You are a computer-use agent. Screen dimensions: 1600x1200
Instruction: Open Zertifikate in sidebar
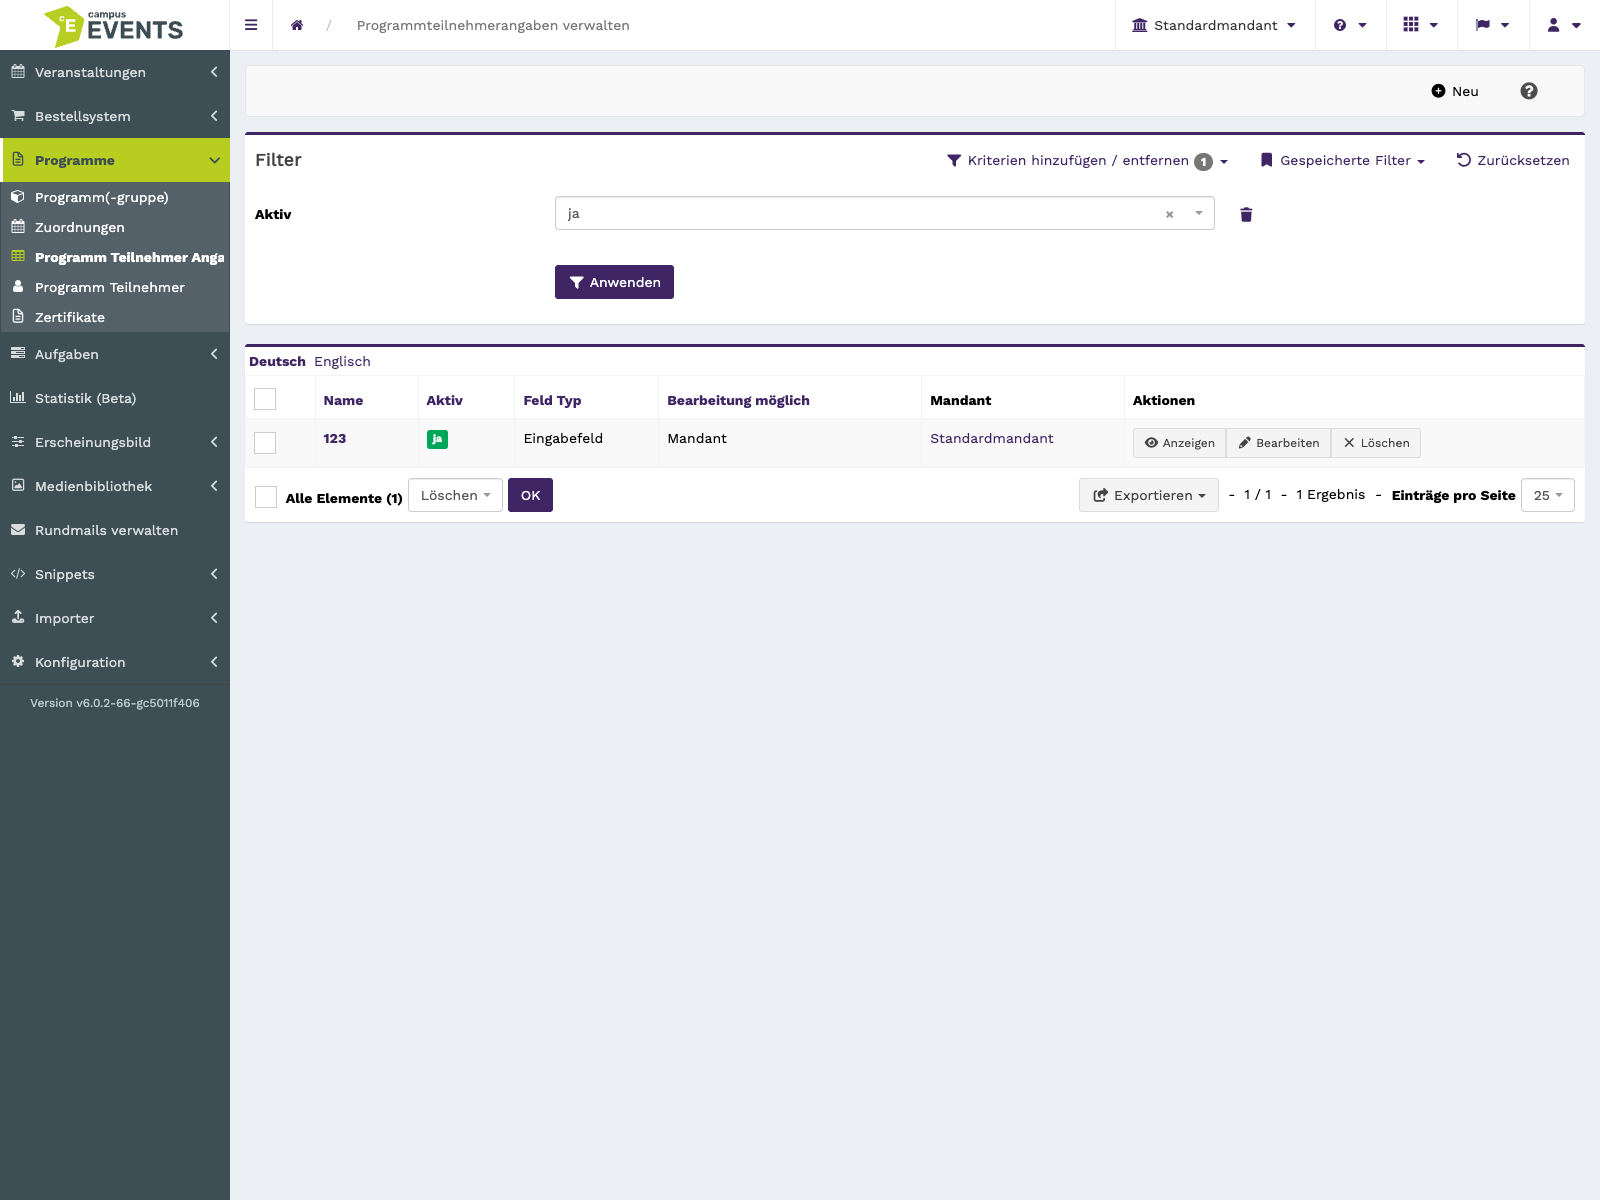(115, 317)
